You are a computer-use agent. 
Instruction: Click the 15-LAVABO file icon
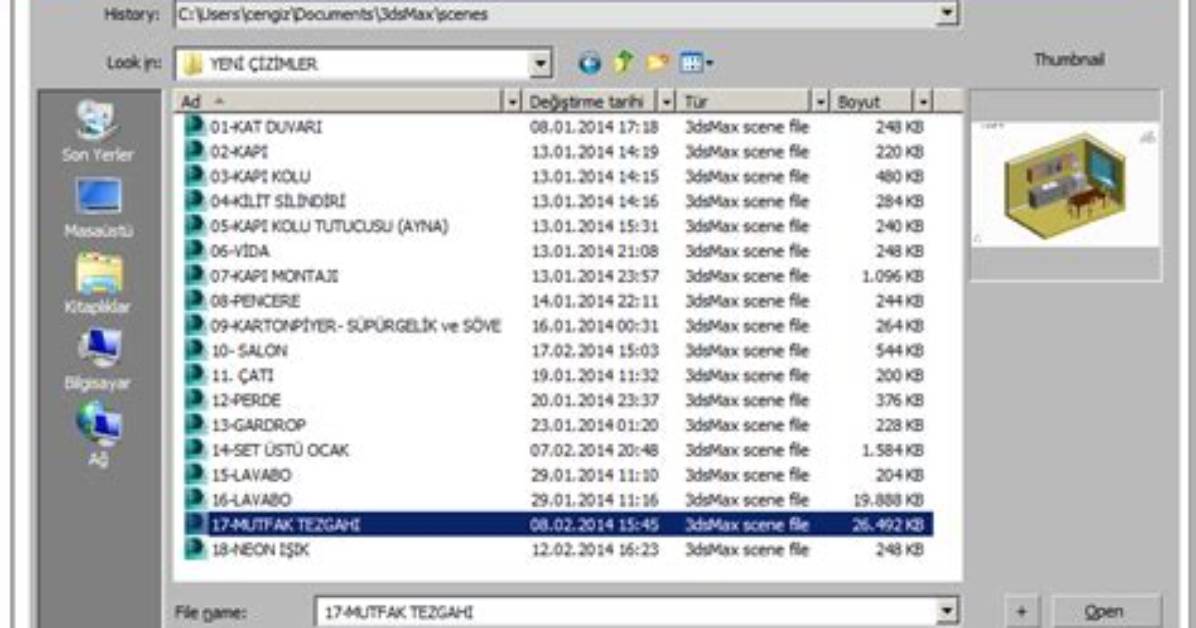[x=195, y=475]
